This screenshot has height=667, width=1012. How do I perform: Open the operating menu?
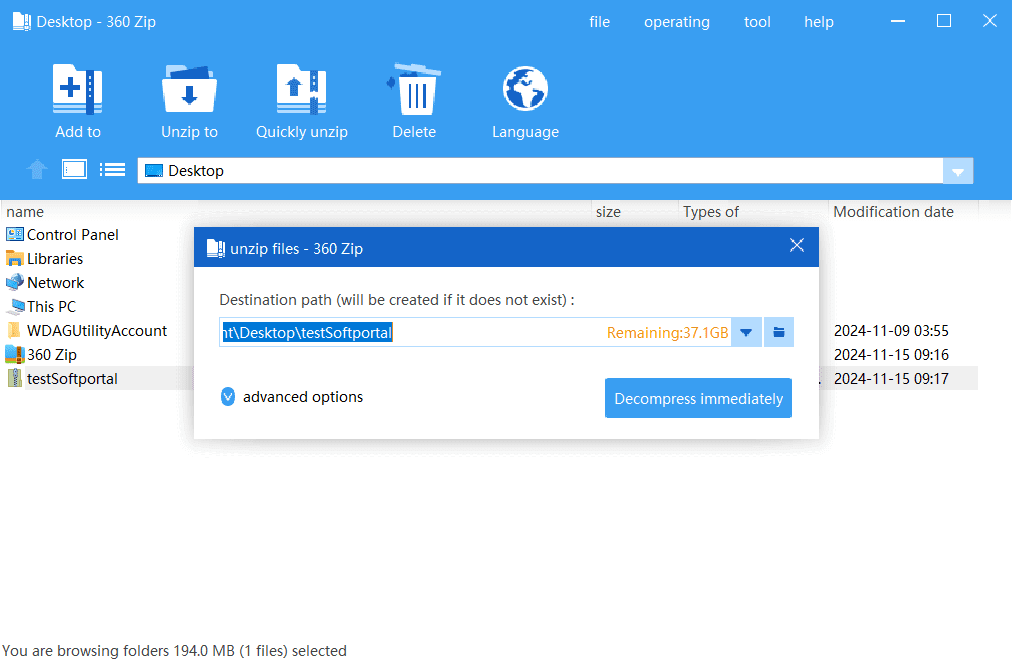(677, 22)
